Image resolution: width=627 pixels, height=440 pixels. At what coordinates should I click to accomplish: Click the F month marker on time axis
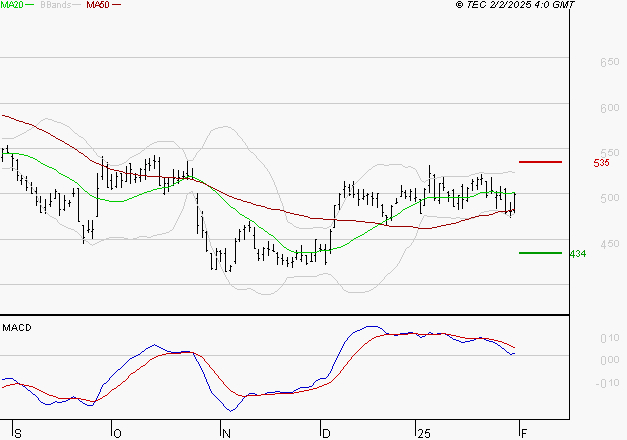pyautogui.click(x=524, y=434)
